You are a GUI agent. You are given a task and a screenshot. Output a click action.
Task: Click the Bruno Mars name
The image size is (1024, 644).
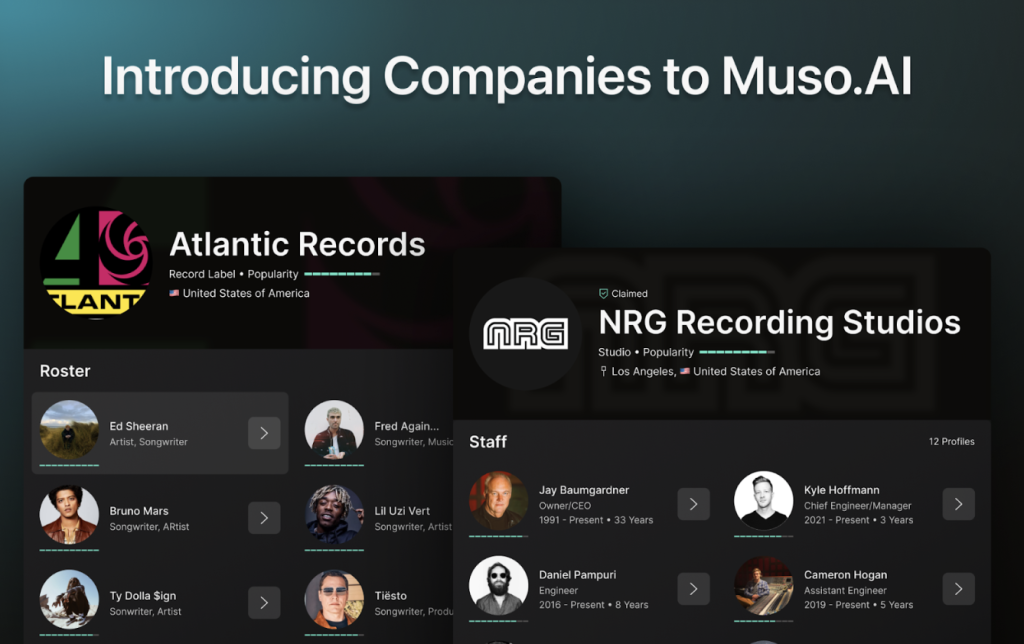(139, 511)
